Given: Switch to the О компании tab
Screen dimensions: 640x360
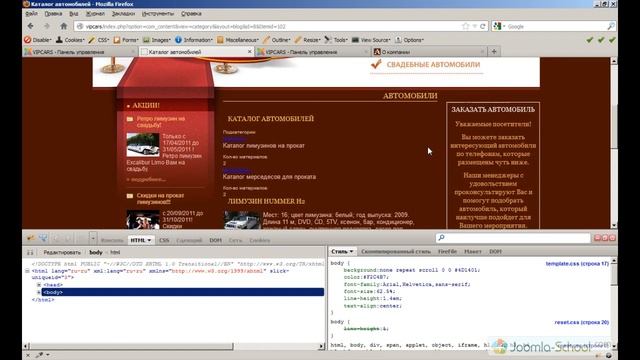Looking at the screenshot, I should click(x=429, y=52).
